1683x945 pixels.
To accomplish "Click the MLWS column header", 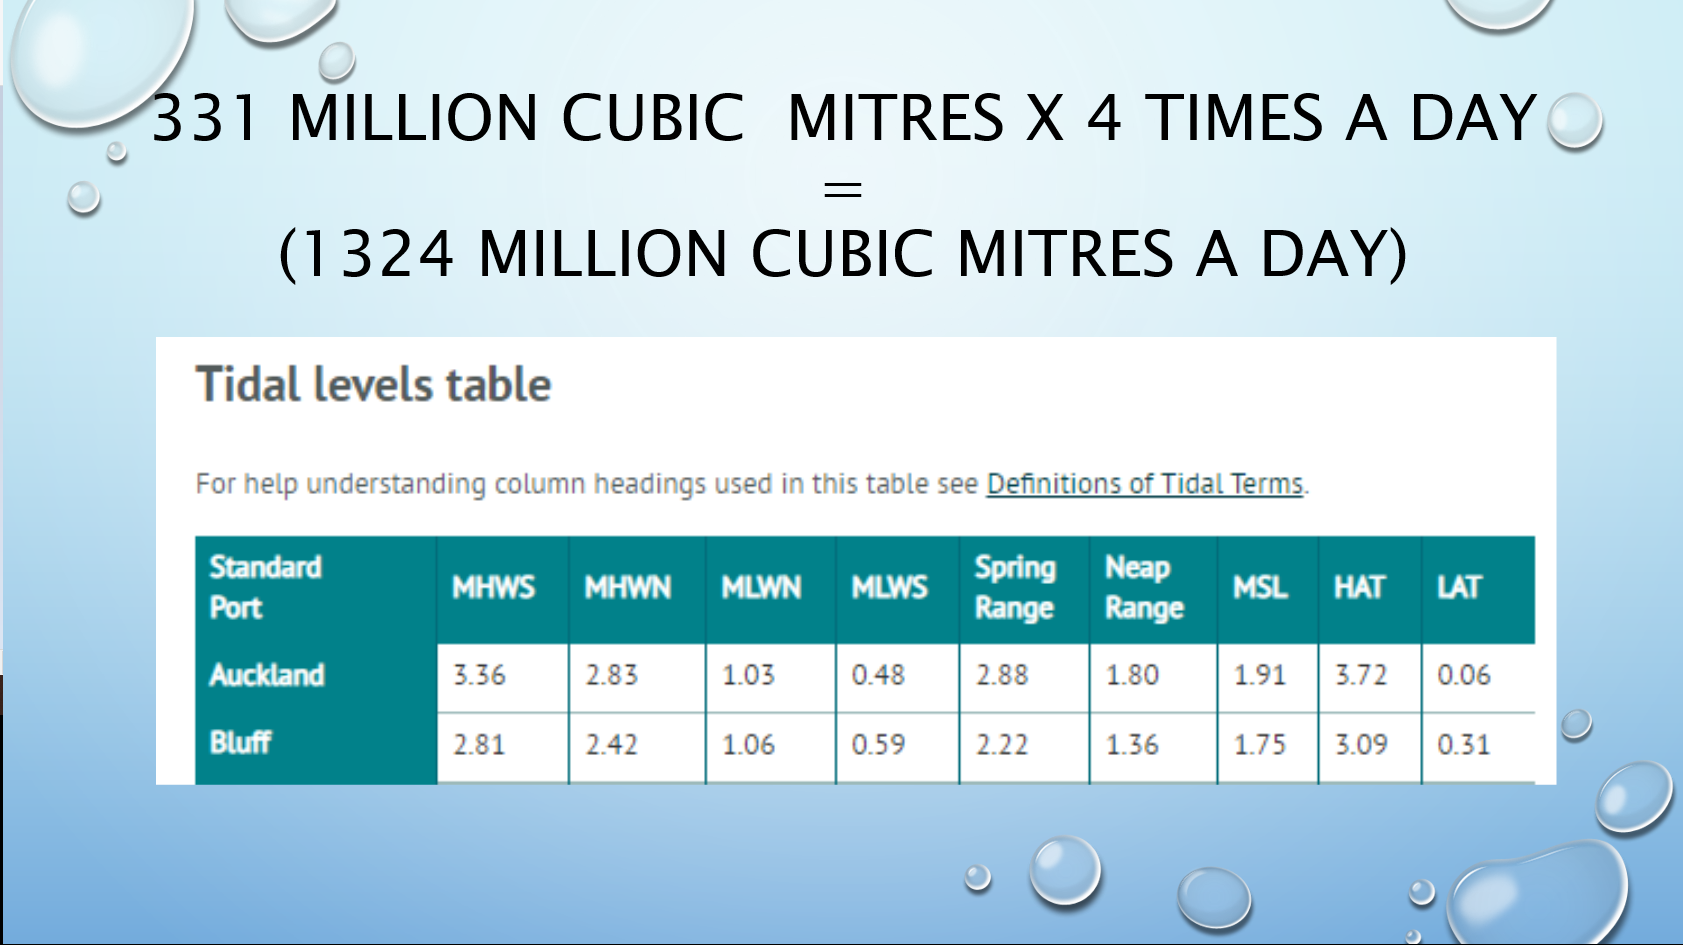I will point(889,588).
